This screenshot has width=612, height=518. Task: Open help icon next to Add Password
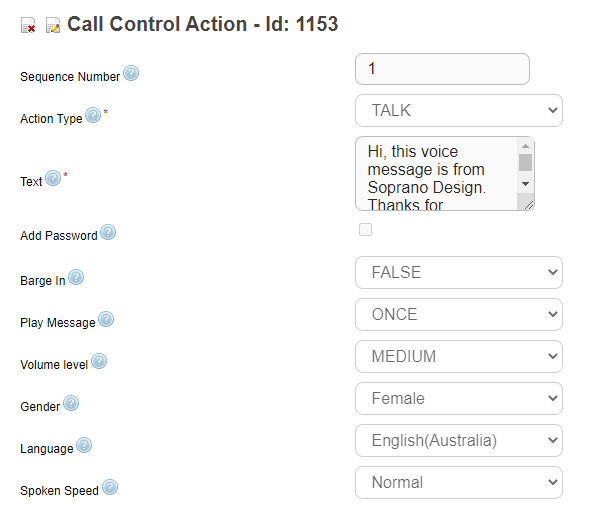108,233
